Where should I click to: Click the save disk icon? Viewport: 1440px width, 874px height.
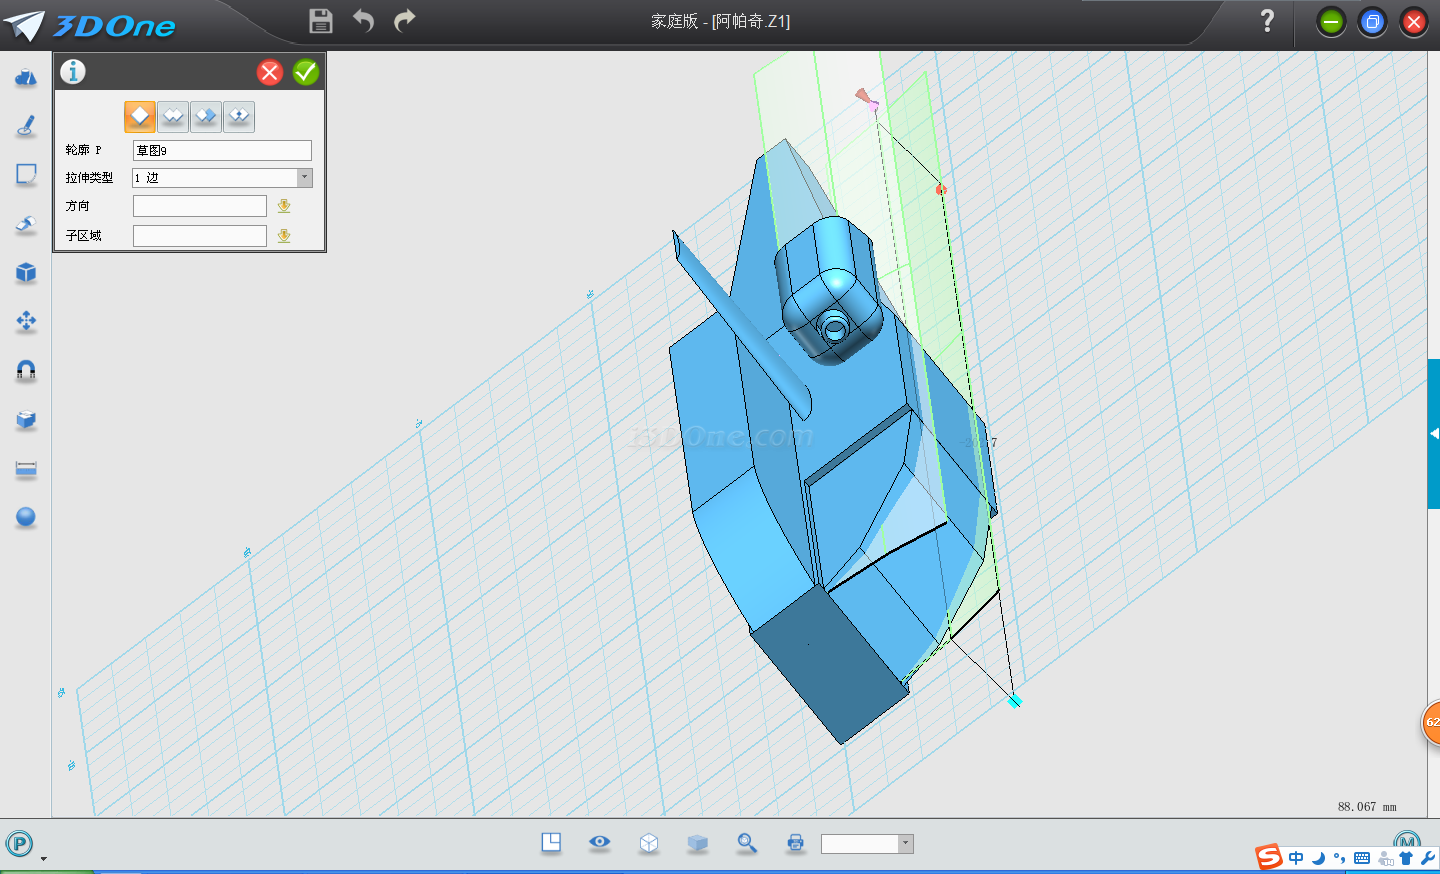click(x=321, y=21)
